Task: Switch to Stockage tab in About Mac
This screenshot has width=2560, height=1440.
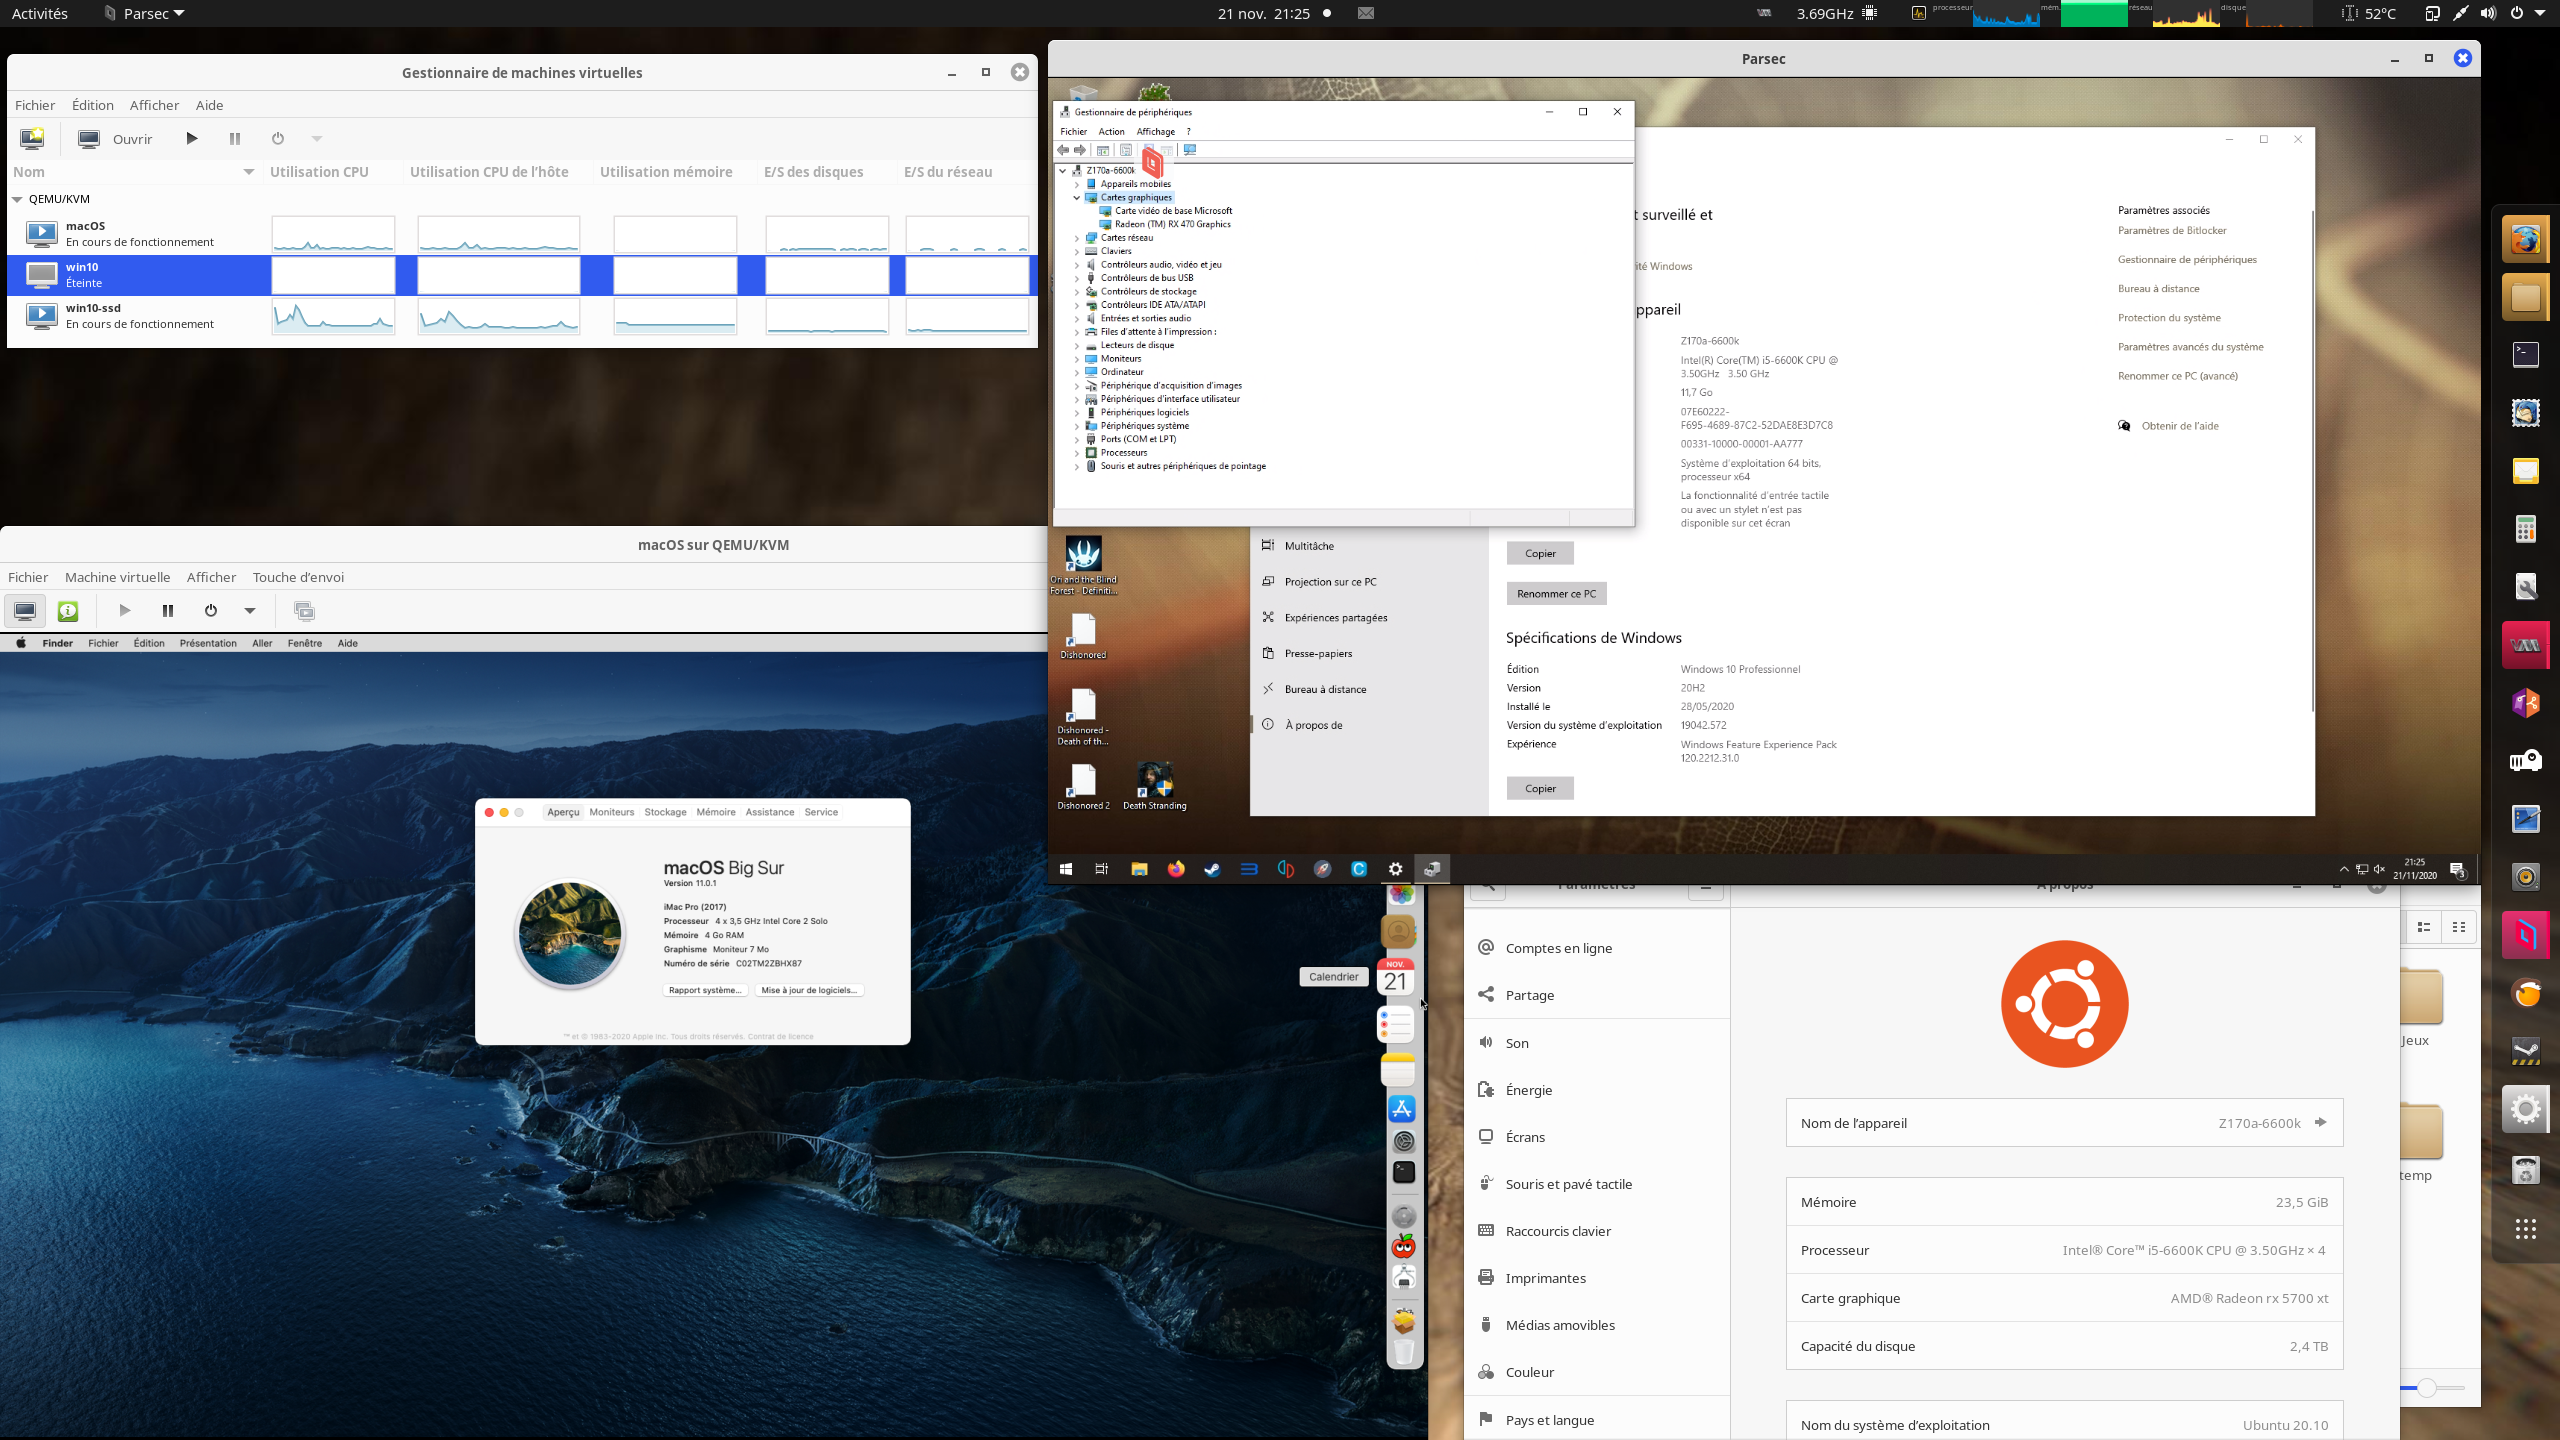Action: pos(665,812)
